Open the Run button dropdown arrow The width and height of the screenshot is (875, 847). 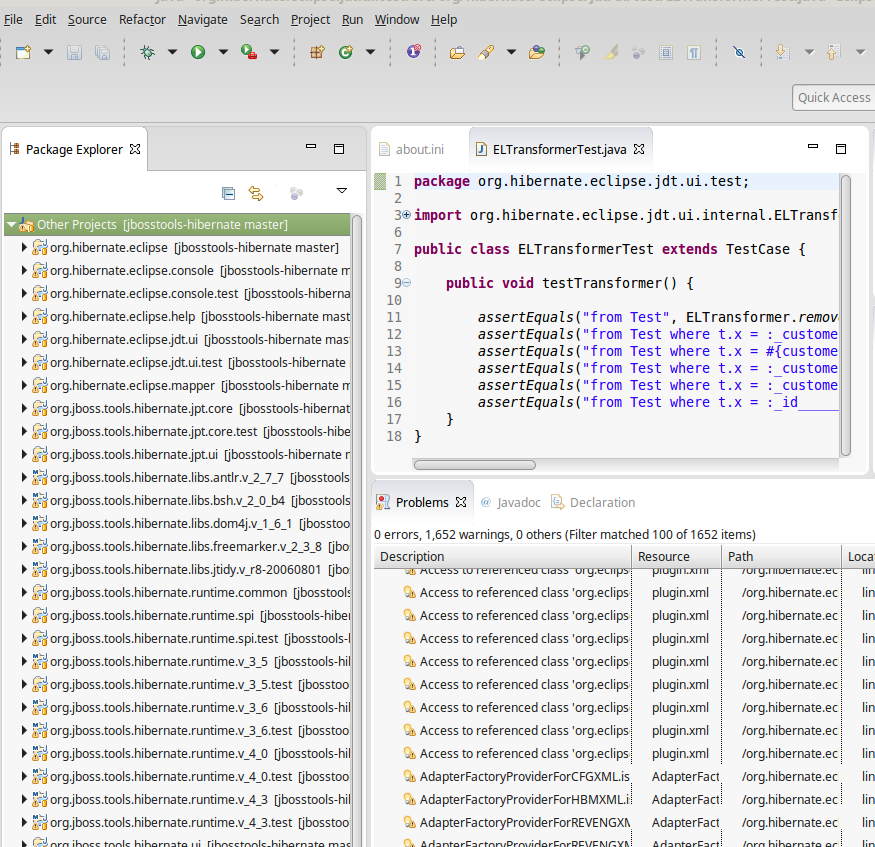[221, 52]
